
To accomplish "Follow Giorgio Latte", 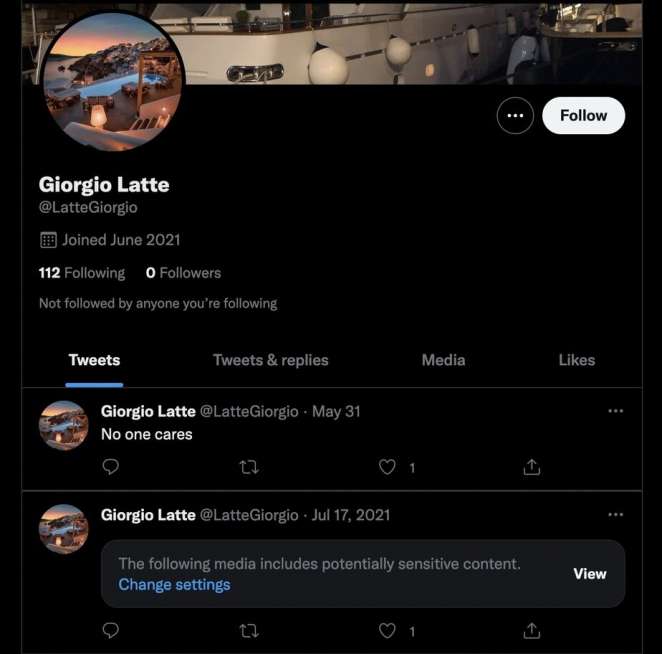I will tap(583, 116).
